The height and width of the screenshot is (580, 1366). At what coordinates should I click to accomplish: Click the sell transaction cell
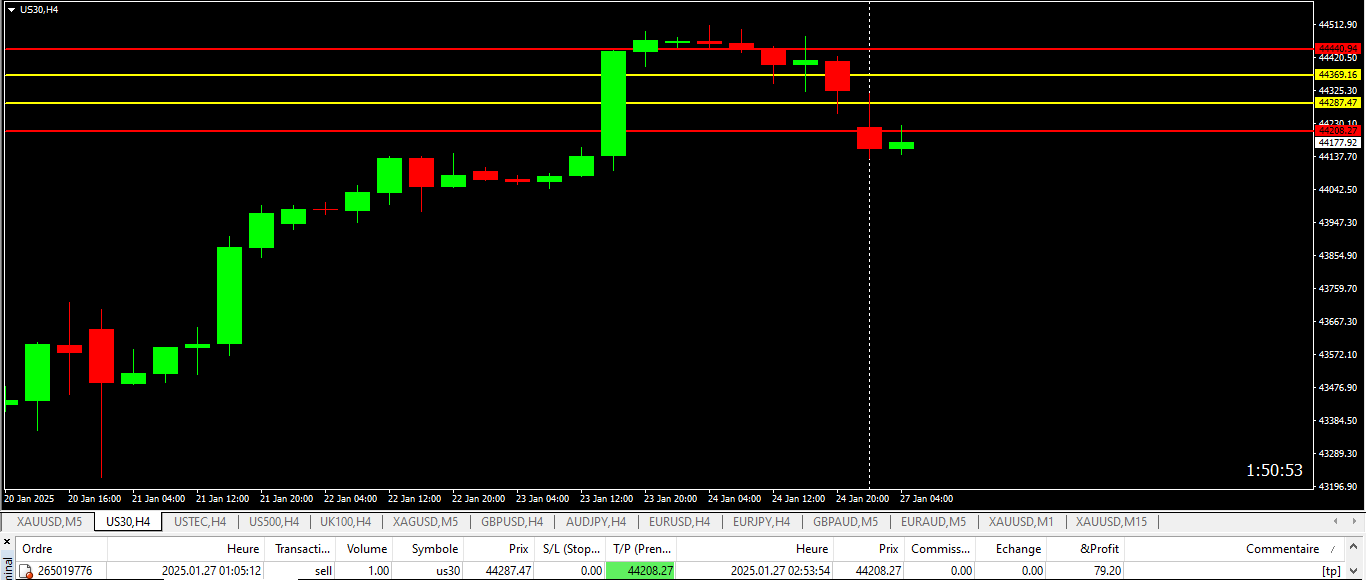tap(302, 571)
